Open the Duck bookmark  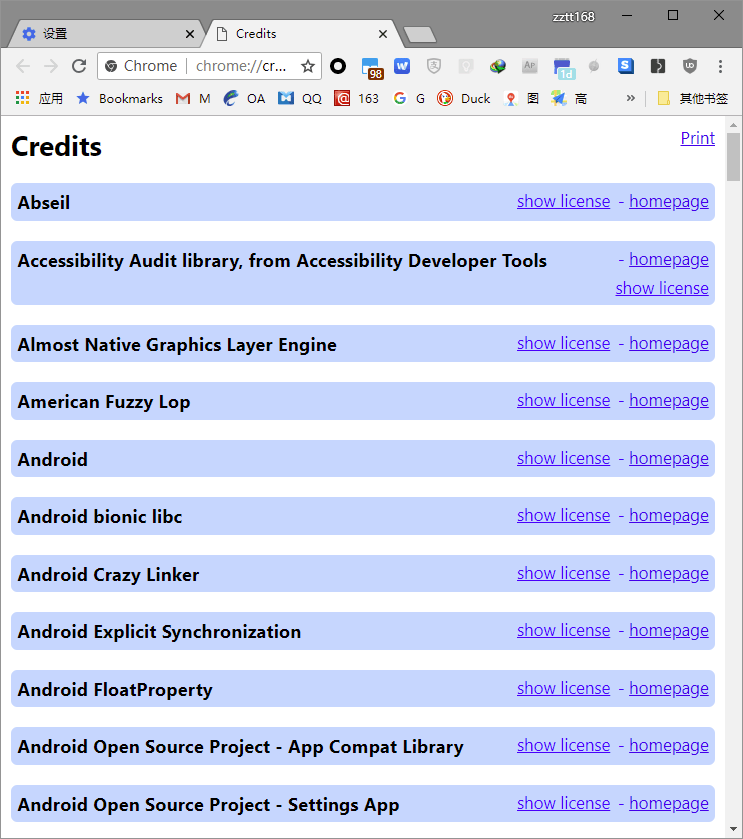[x=464, y=98]
